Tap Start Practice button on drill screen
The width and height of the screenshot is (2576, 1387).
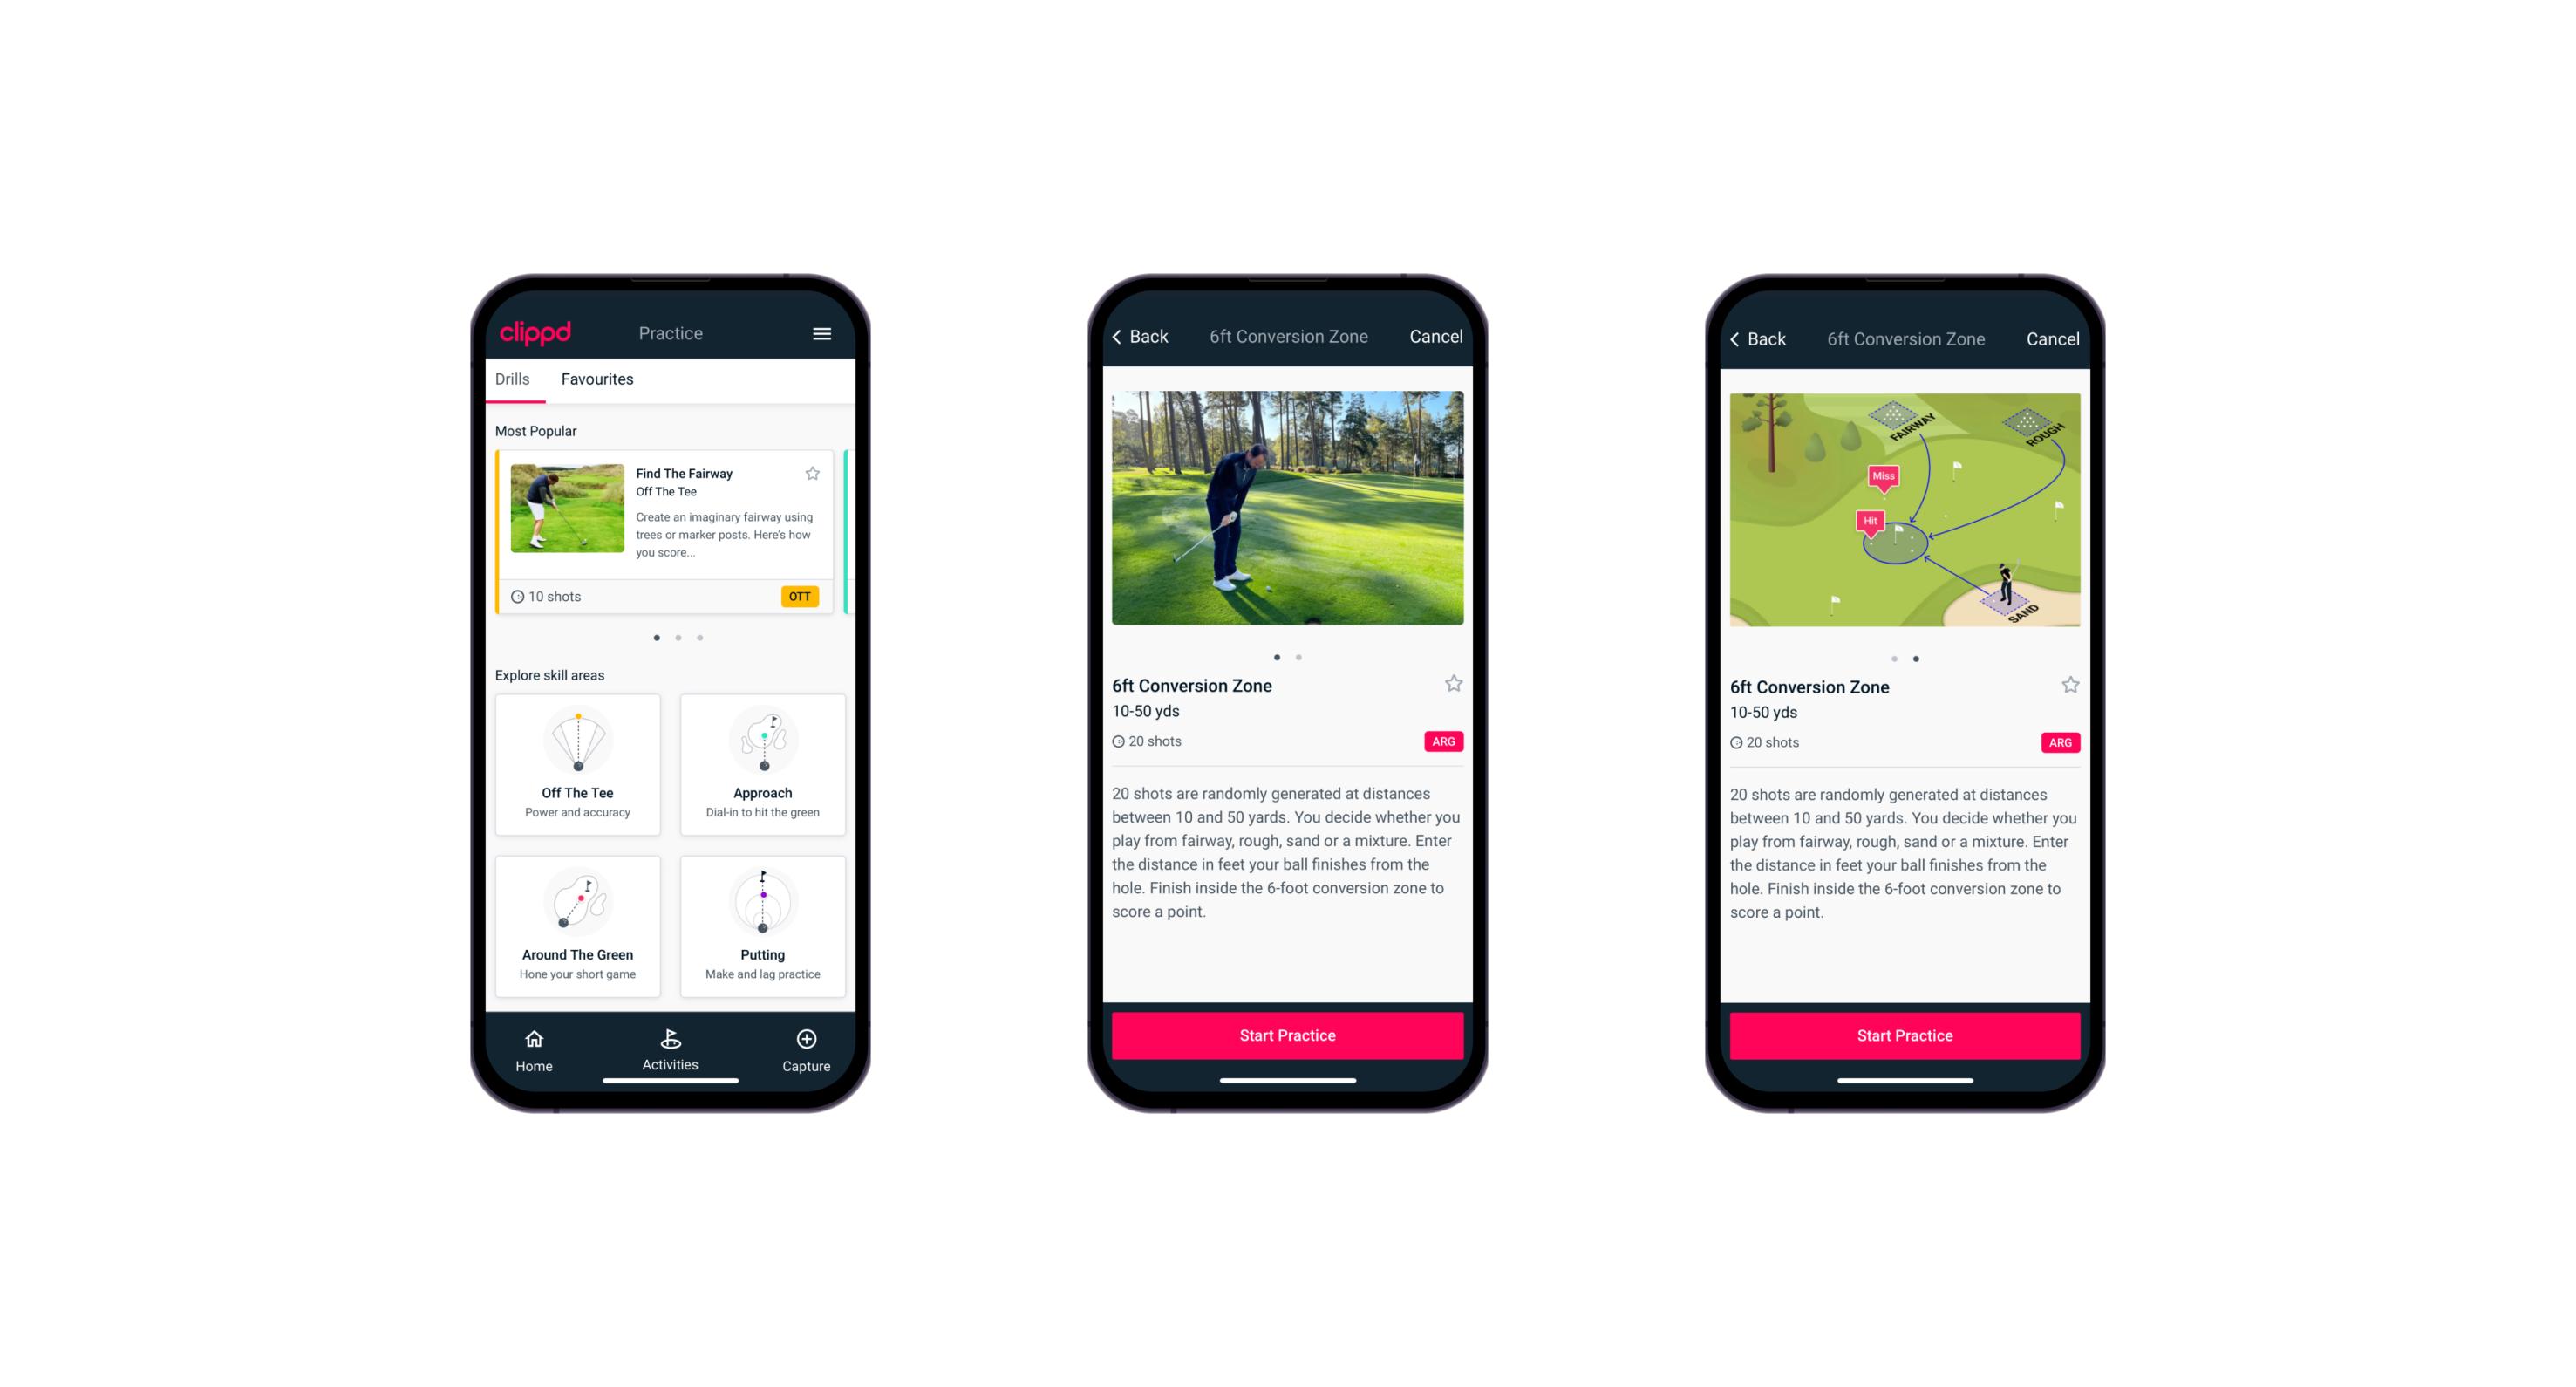(1289, 1037)
